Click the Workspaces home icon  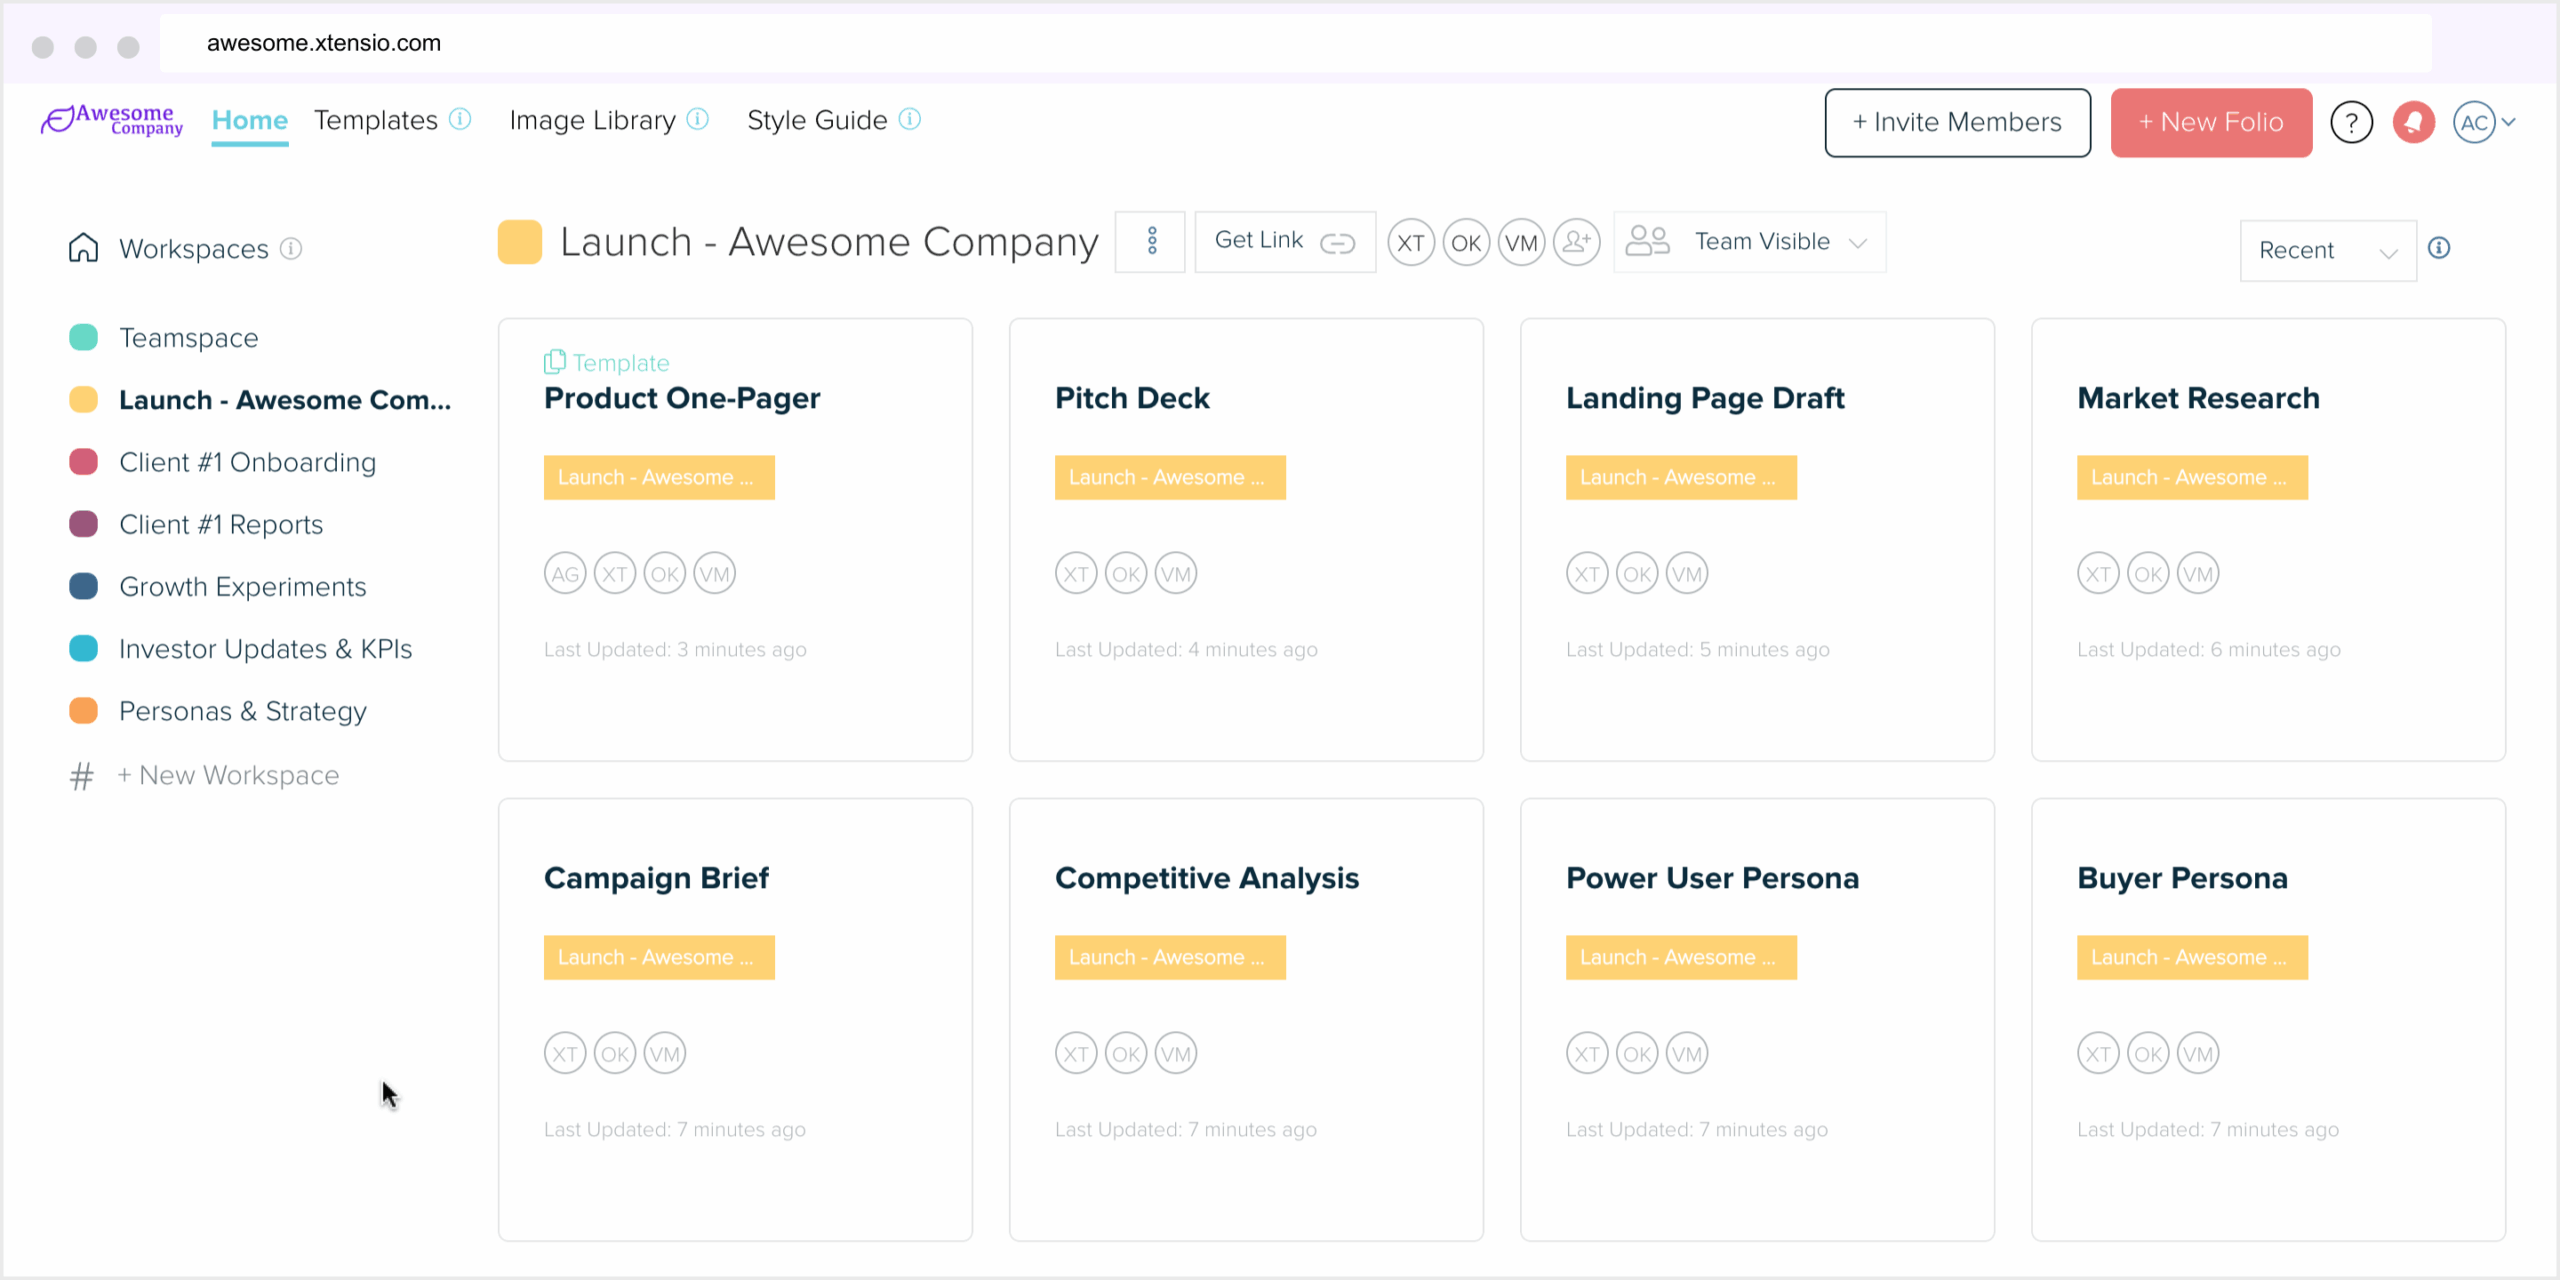coord(83,247)
